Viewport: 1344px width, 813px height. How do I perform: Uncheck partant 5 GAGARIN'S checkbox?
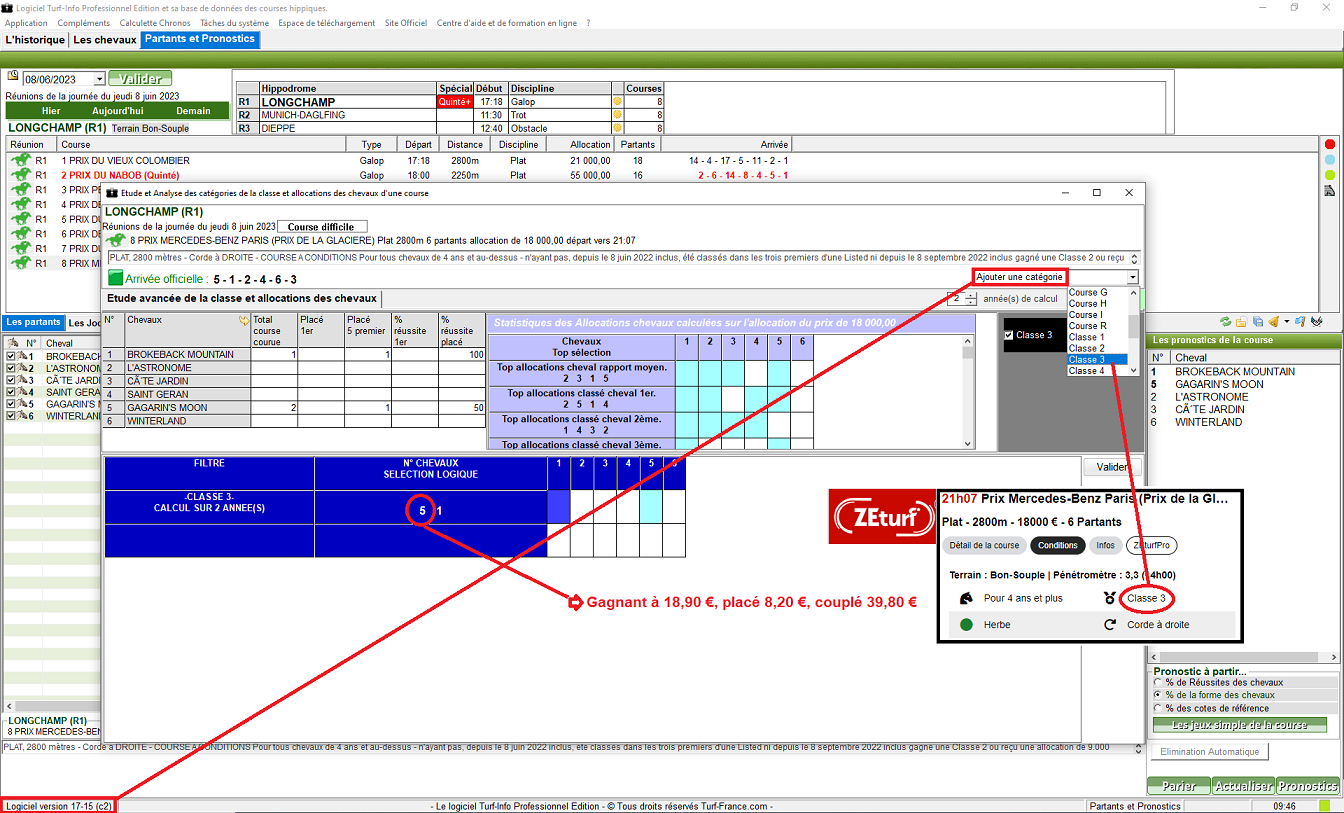[x=11, y=404]
